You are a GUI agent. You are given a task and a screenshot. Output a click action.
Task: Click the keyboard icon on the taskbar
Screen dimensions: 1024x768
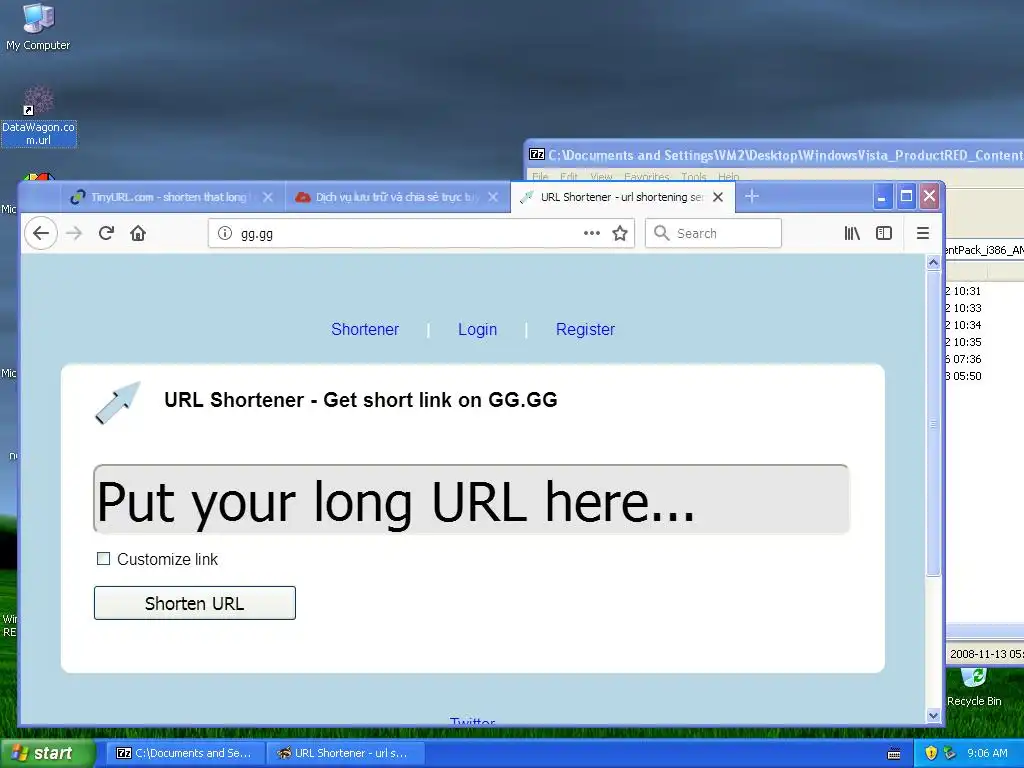894,754
